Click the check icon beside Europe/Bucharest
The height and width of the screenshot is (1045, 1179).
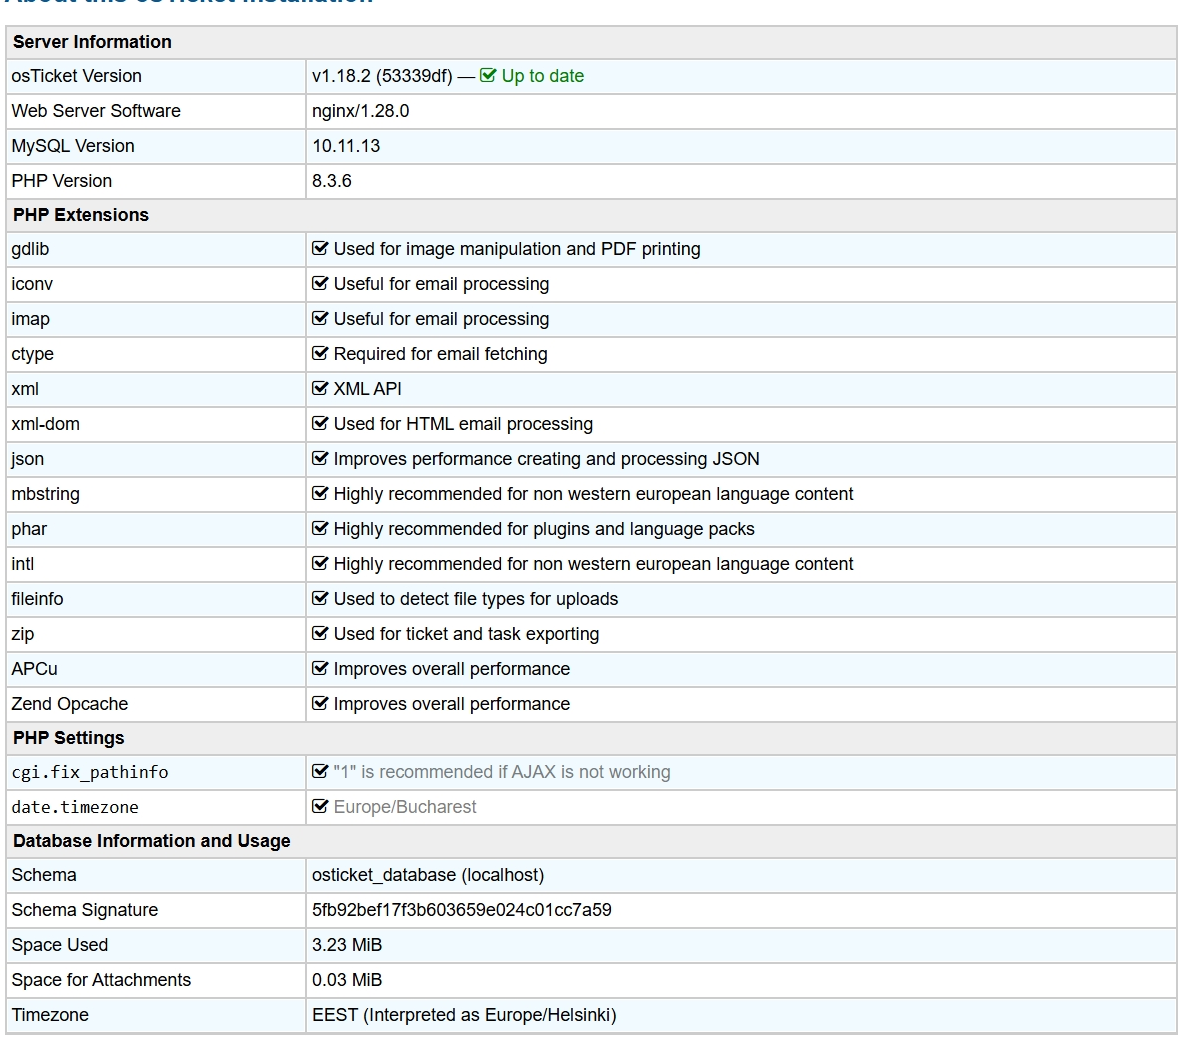coord(320,807)
